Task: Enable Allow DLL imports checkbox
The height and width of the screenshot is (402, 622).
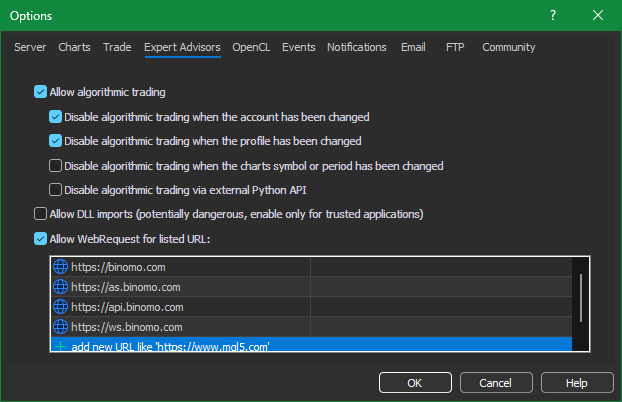Action: click(40, 214)
